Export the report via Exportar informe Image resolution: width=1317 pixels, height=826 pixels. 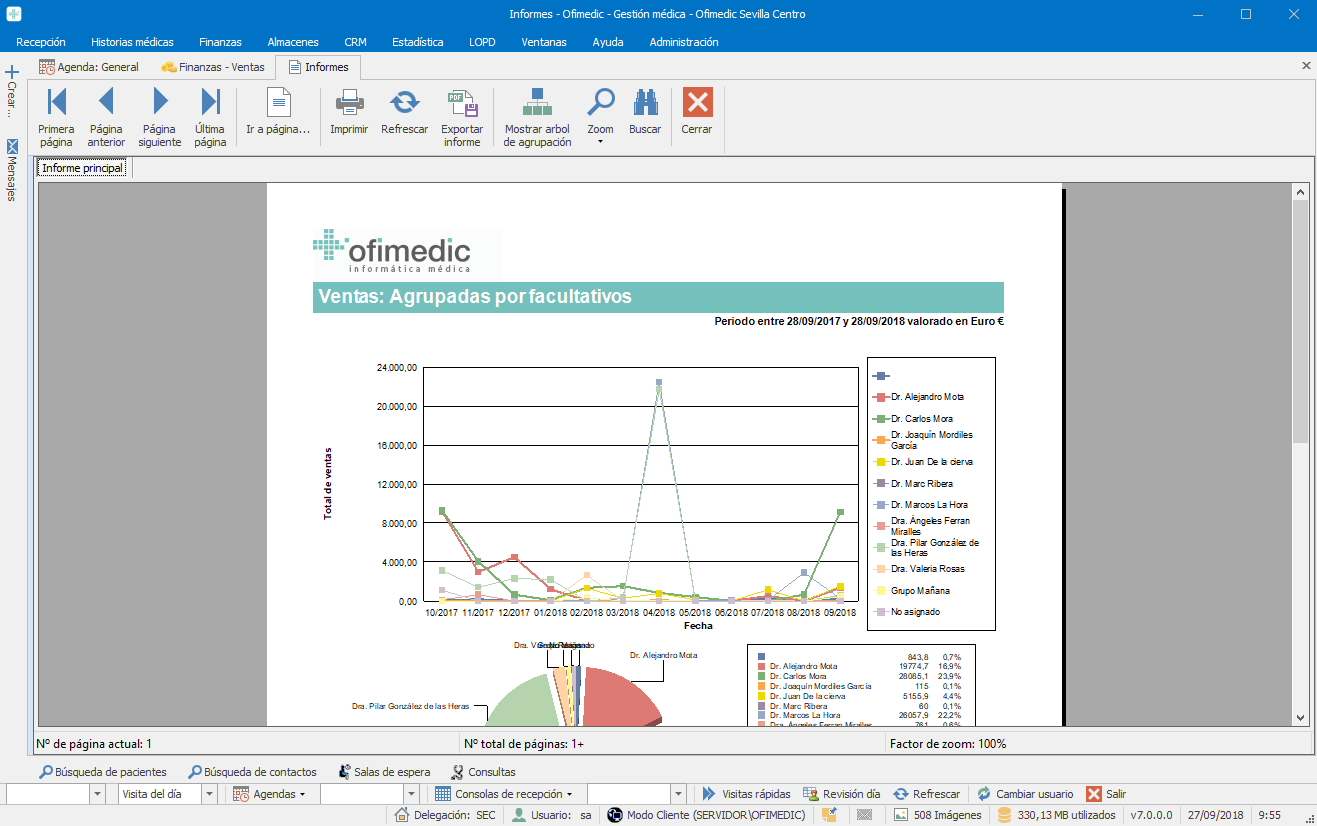point(461,117)
